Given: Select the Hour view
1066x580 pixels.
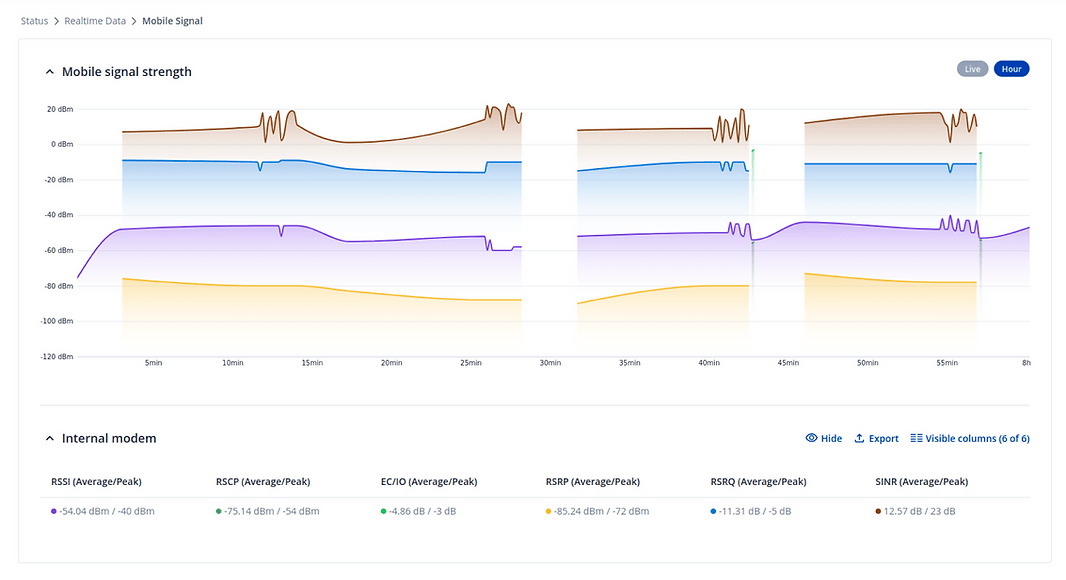Looking at the screenshot, I should (1011, 68).
